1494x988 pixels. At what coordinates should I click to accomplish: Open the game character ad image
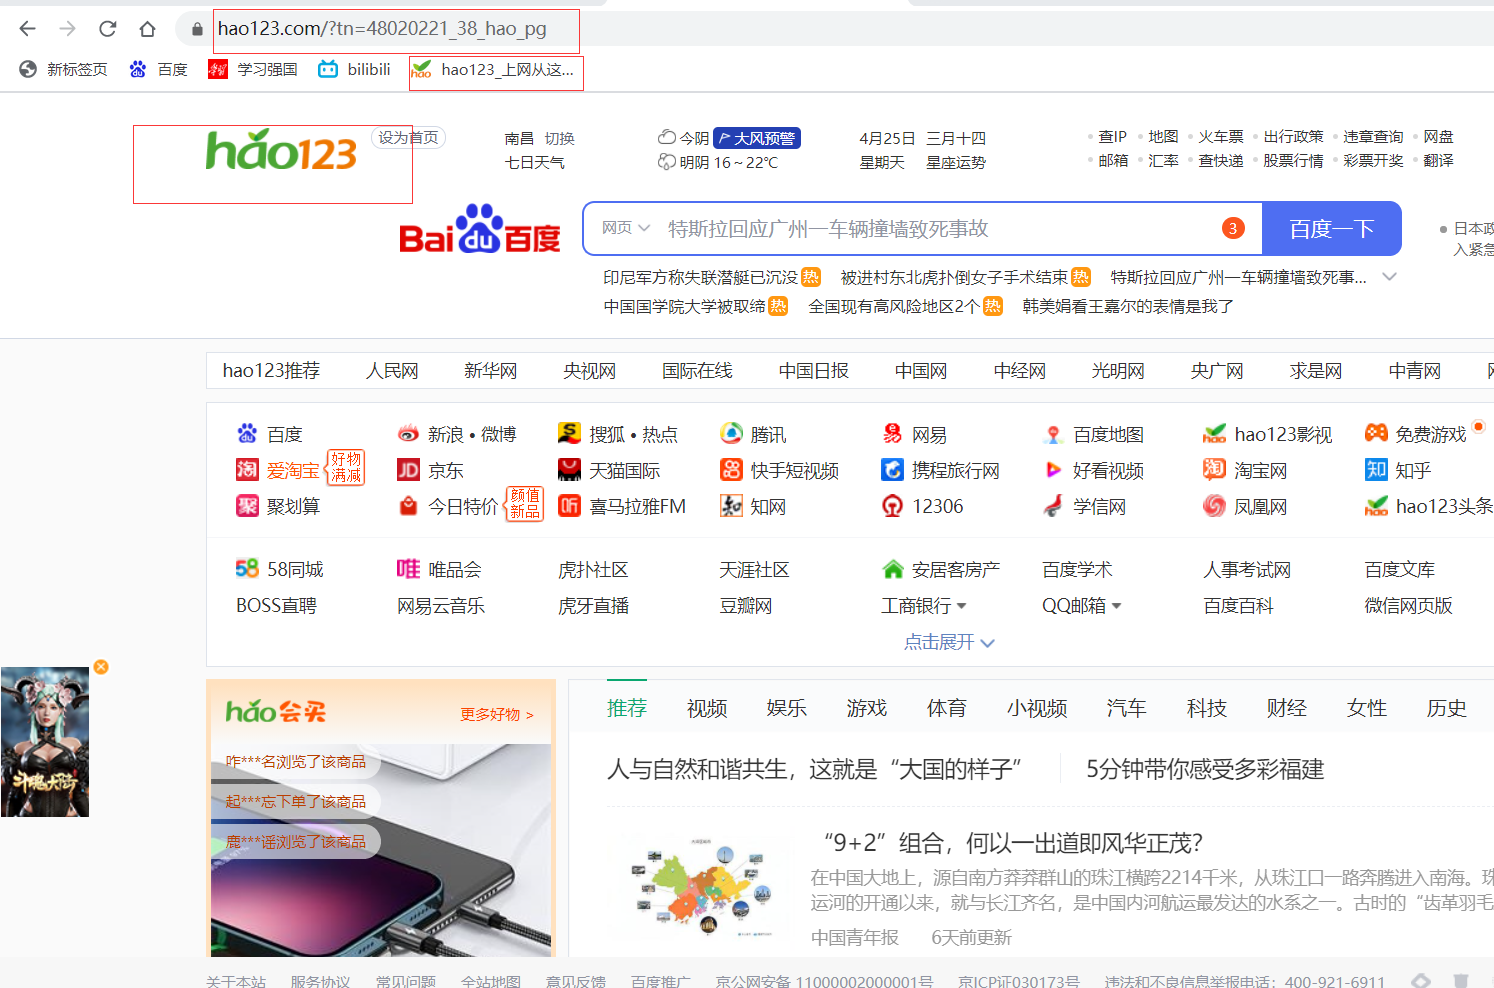(45, 742)
